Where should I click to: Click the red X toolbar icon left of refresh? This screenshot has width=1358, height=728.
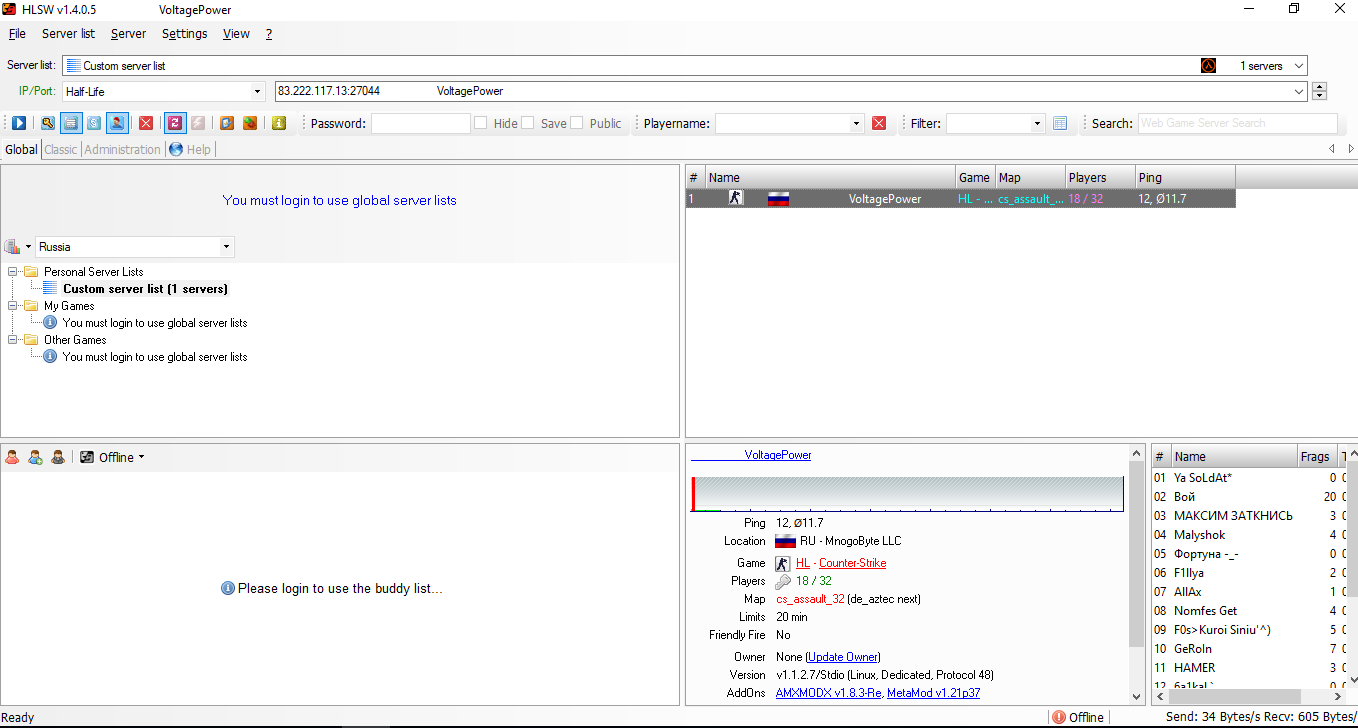pos(146,123)
